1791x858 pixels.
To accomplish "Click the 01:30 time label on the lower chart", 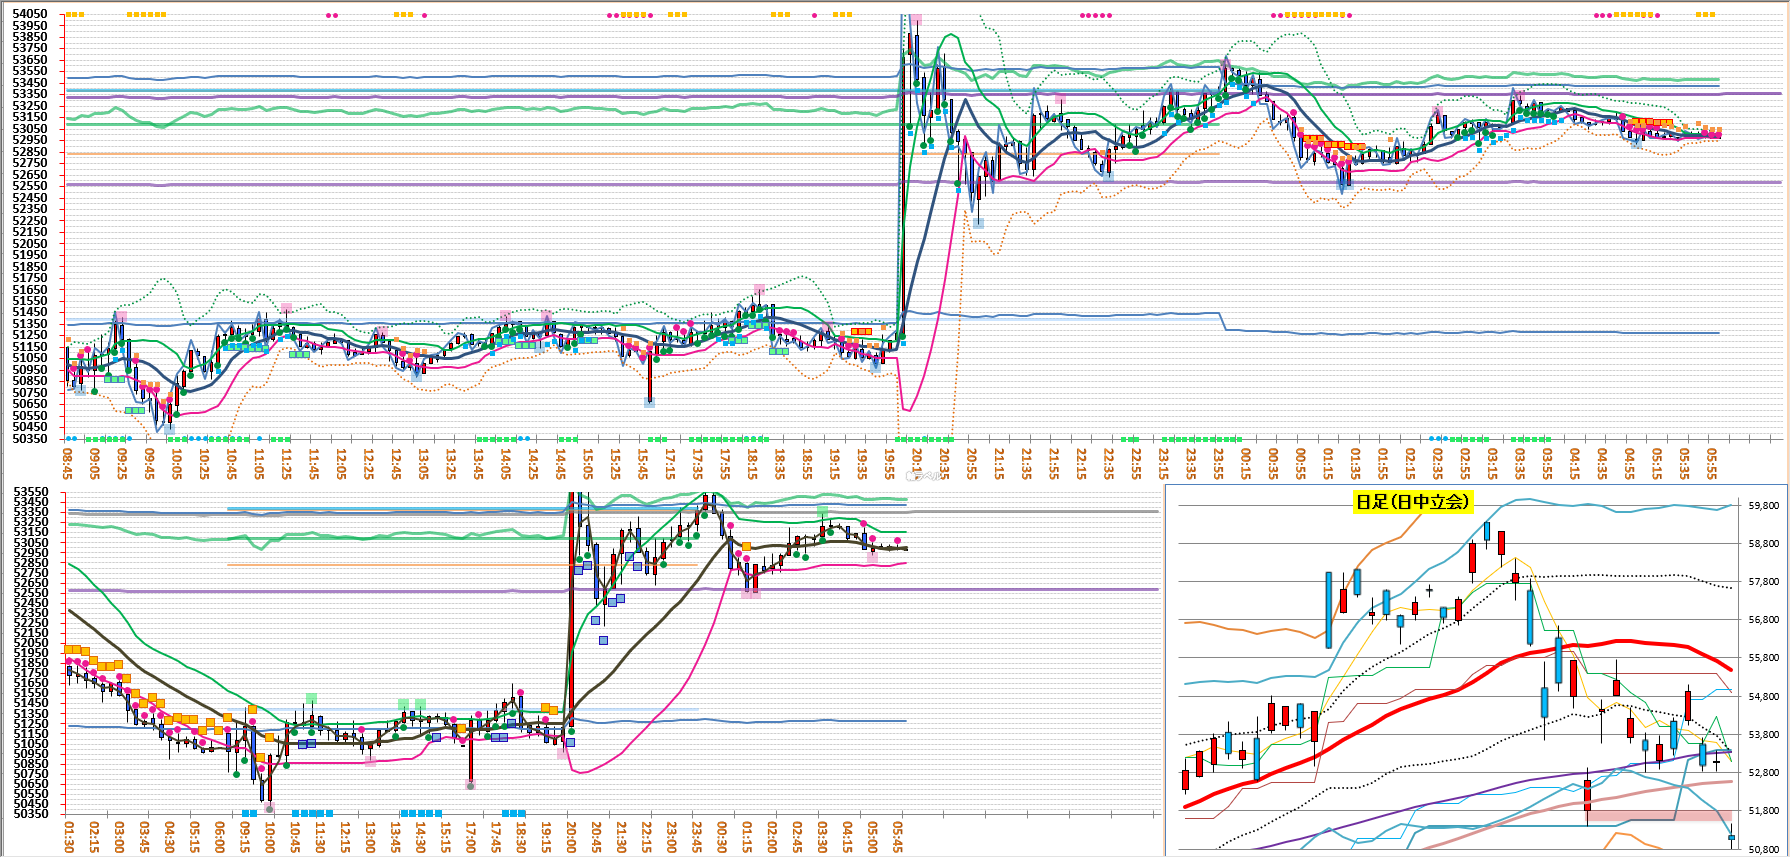I will coord(69,836).
